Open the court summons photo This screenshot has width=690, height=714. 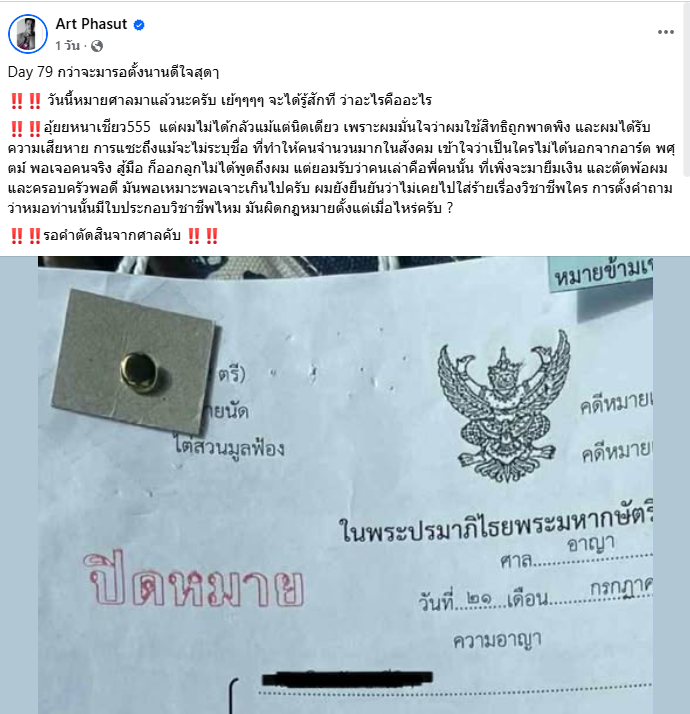345,485
